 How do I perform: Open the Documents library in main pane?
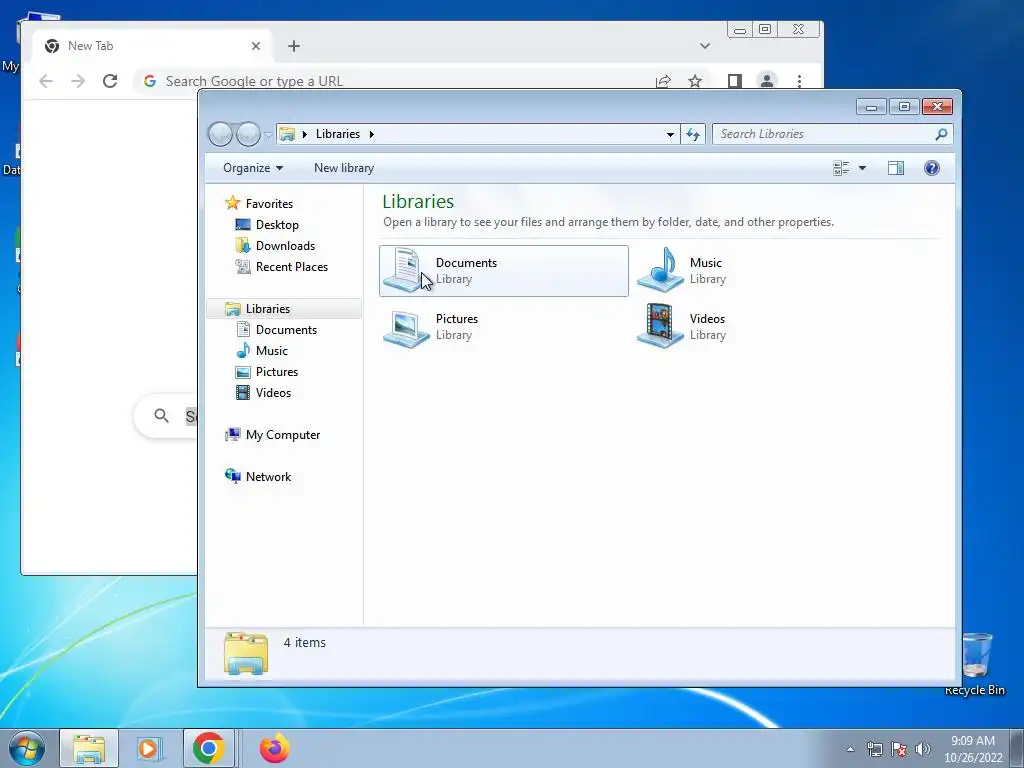click(504, 271)
